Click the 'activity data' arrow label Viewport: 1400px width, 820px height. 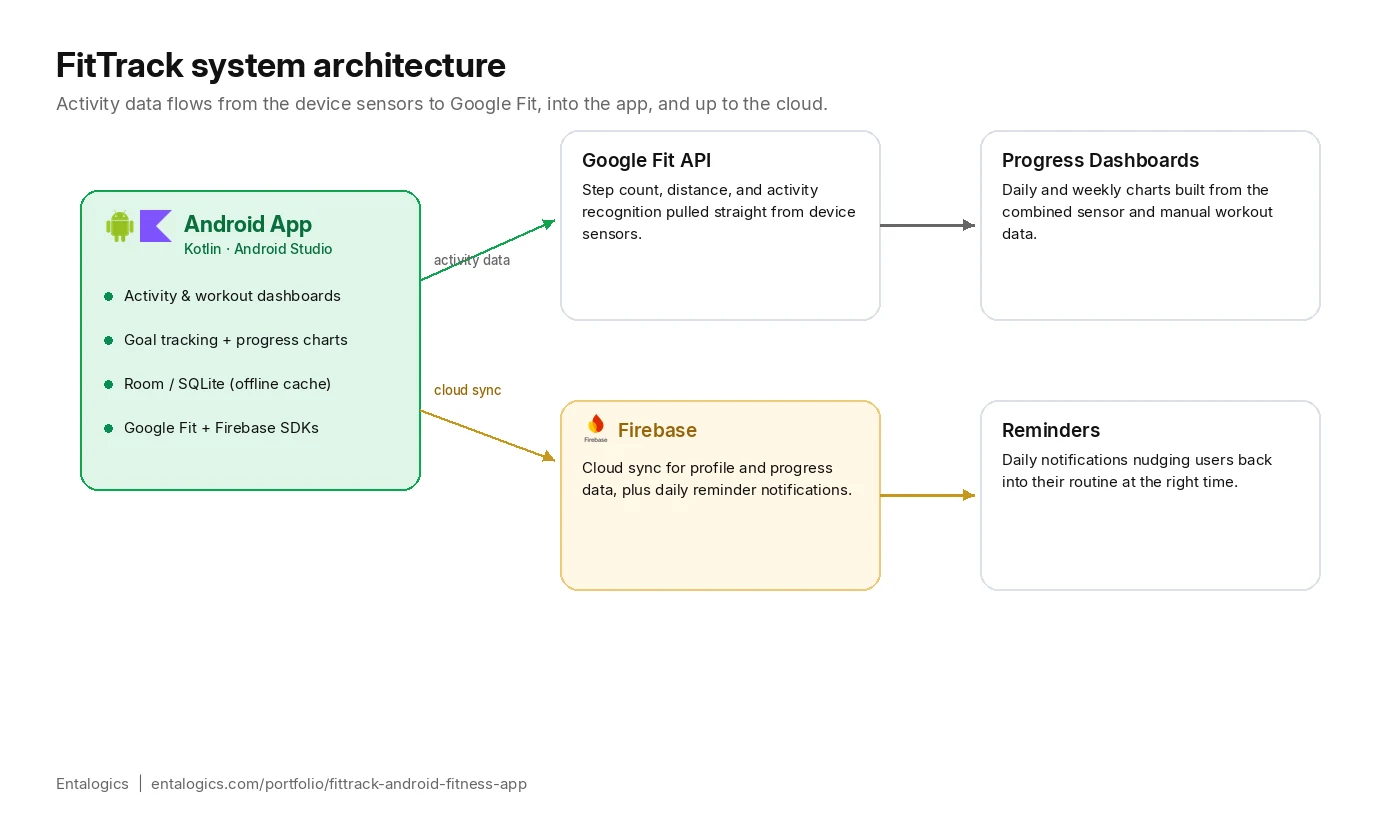coord(472,260)
